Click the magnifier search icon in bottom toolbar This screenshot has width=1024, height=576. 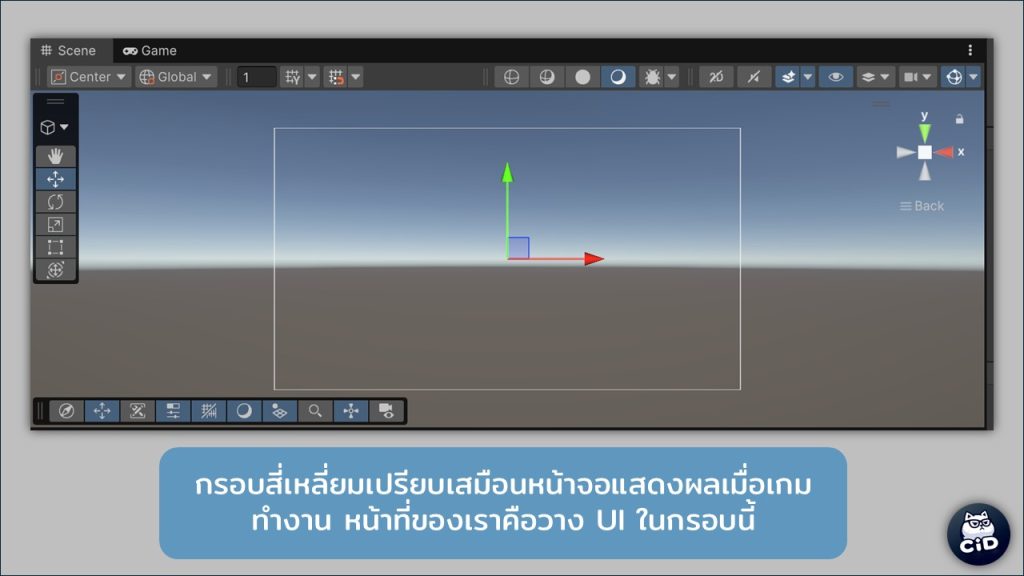click(x=315, y=411)
